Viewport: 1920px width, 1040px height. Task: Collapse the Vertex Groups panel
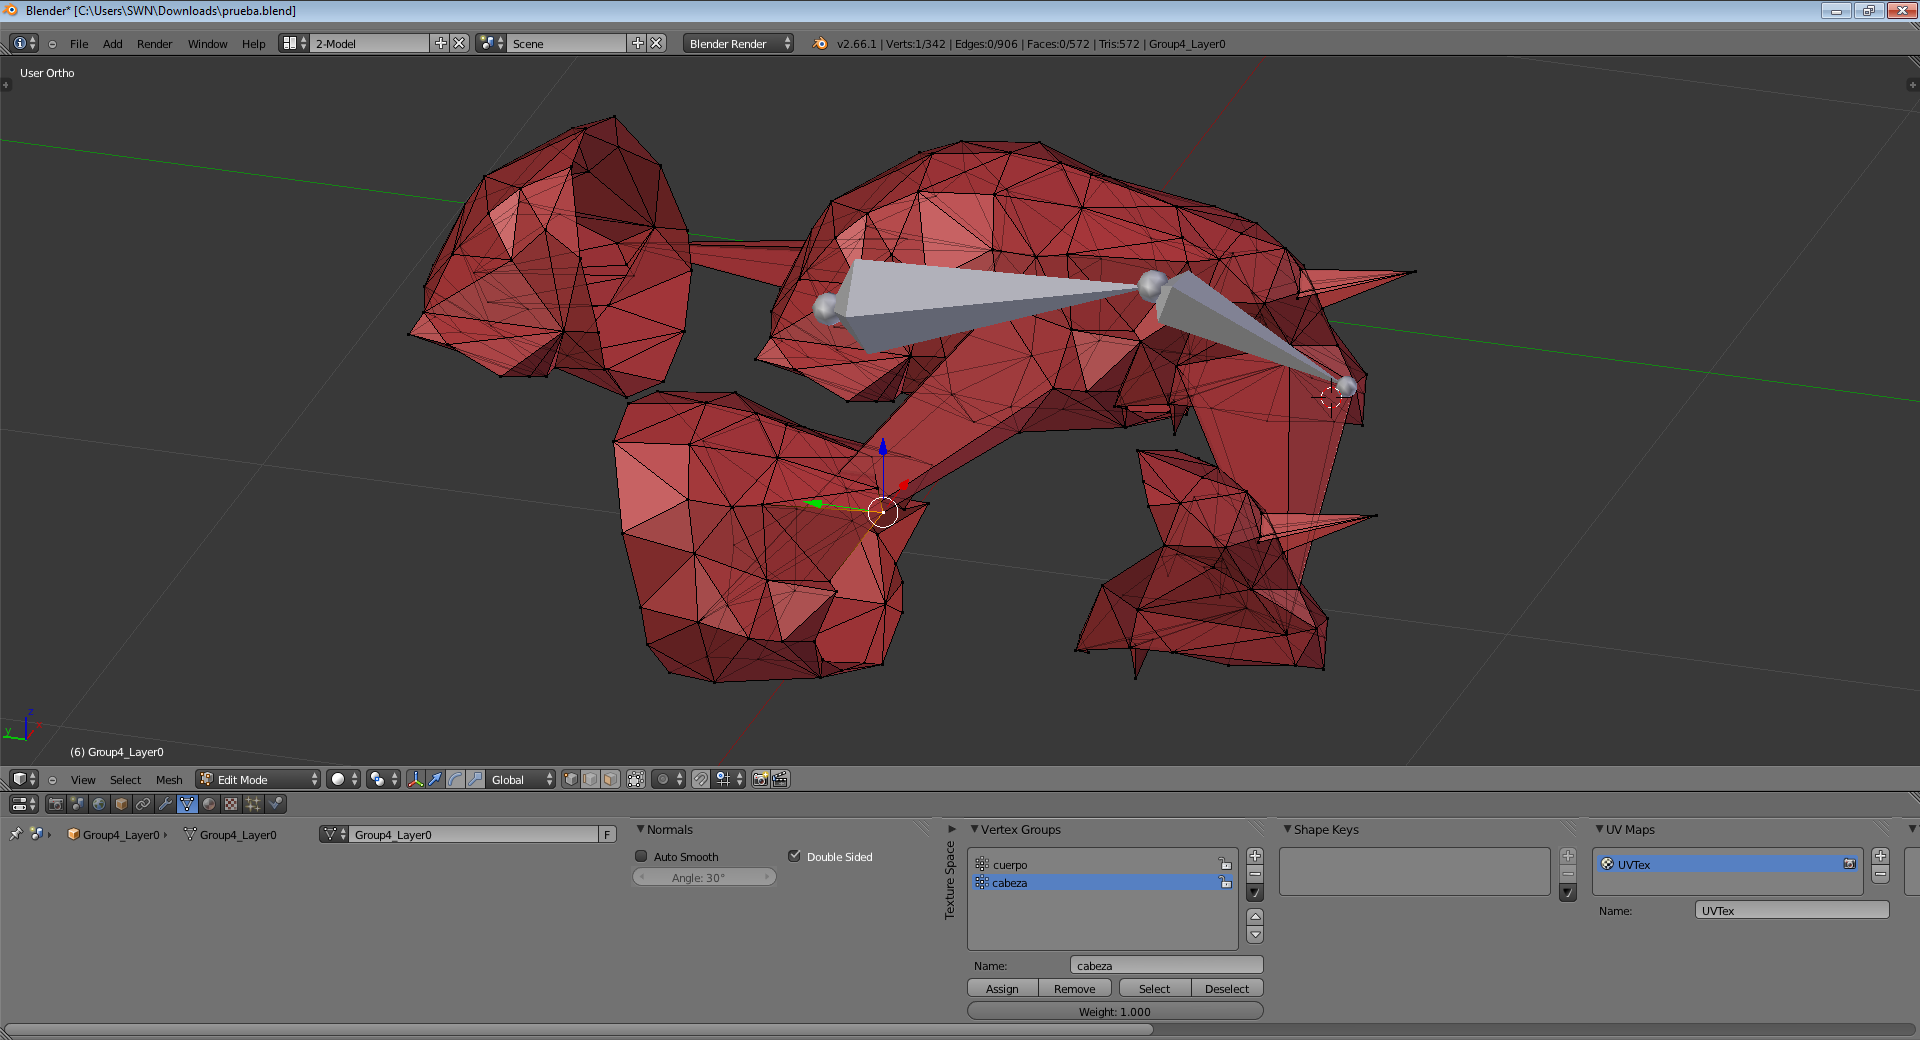coord(975,829)
